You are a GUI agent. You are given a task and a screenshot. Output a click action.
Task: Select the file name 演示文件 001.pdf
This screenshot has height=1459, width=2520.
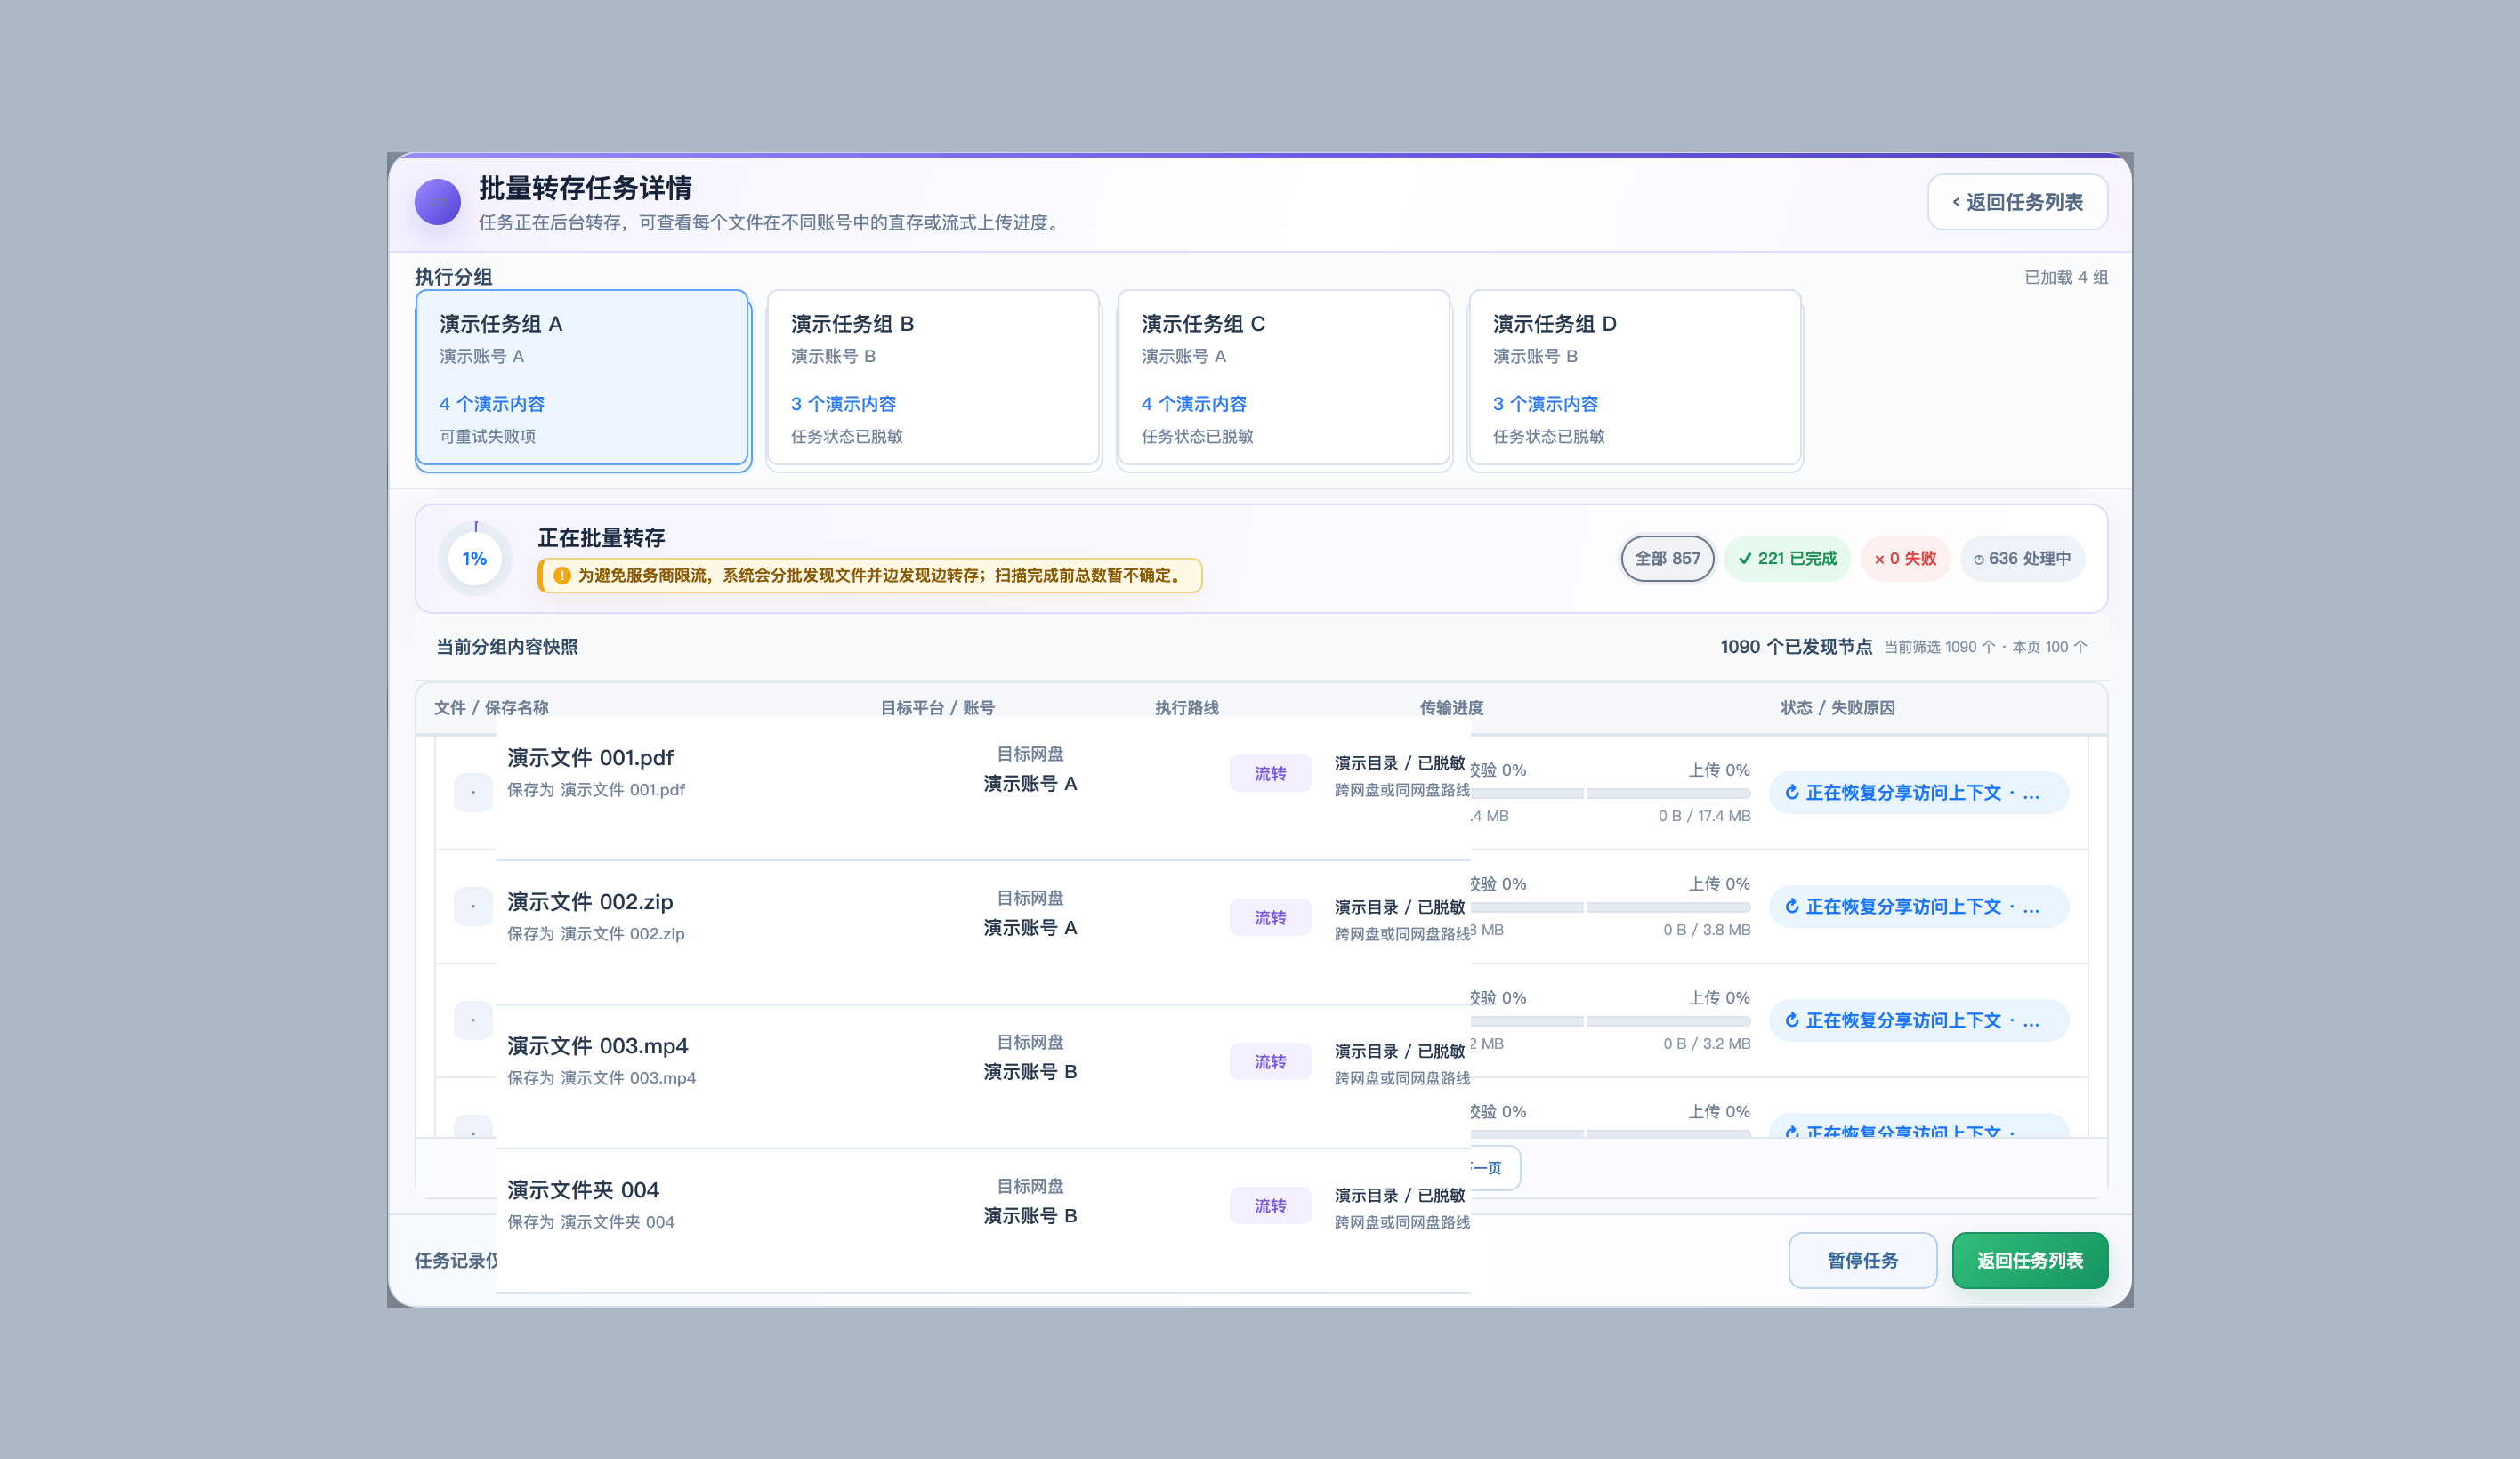pos(590,758)
